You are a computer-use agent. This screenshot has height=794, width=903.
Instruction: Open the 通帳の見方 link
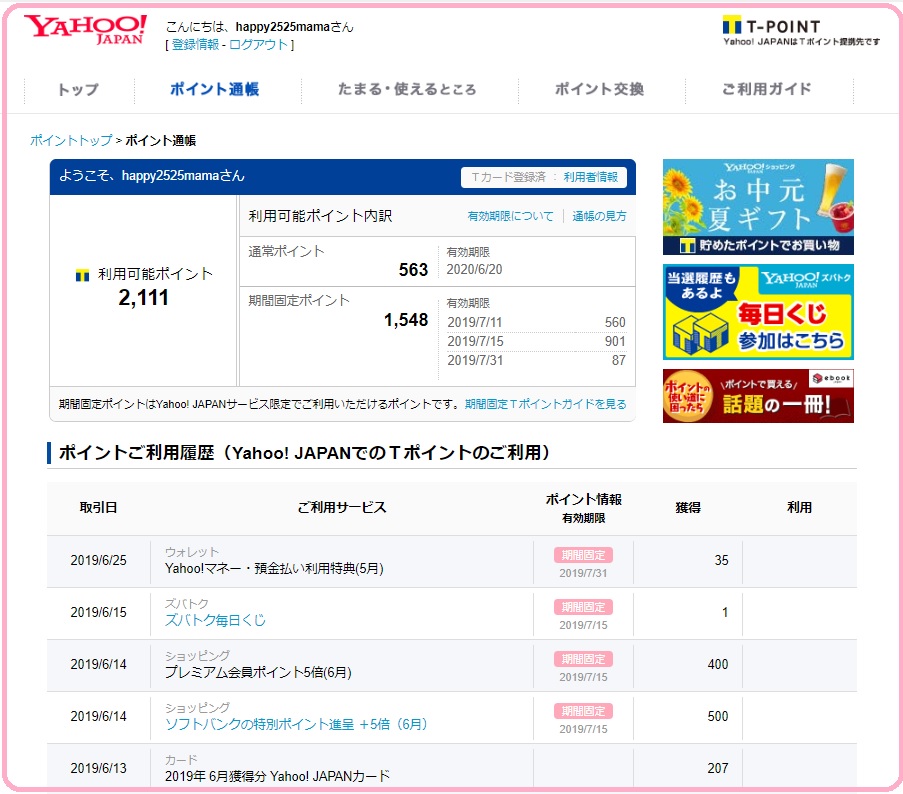[x=599, y=216]
